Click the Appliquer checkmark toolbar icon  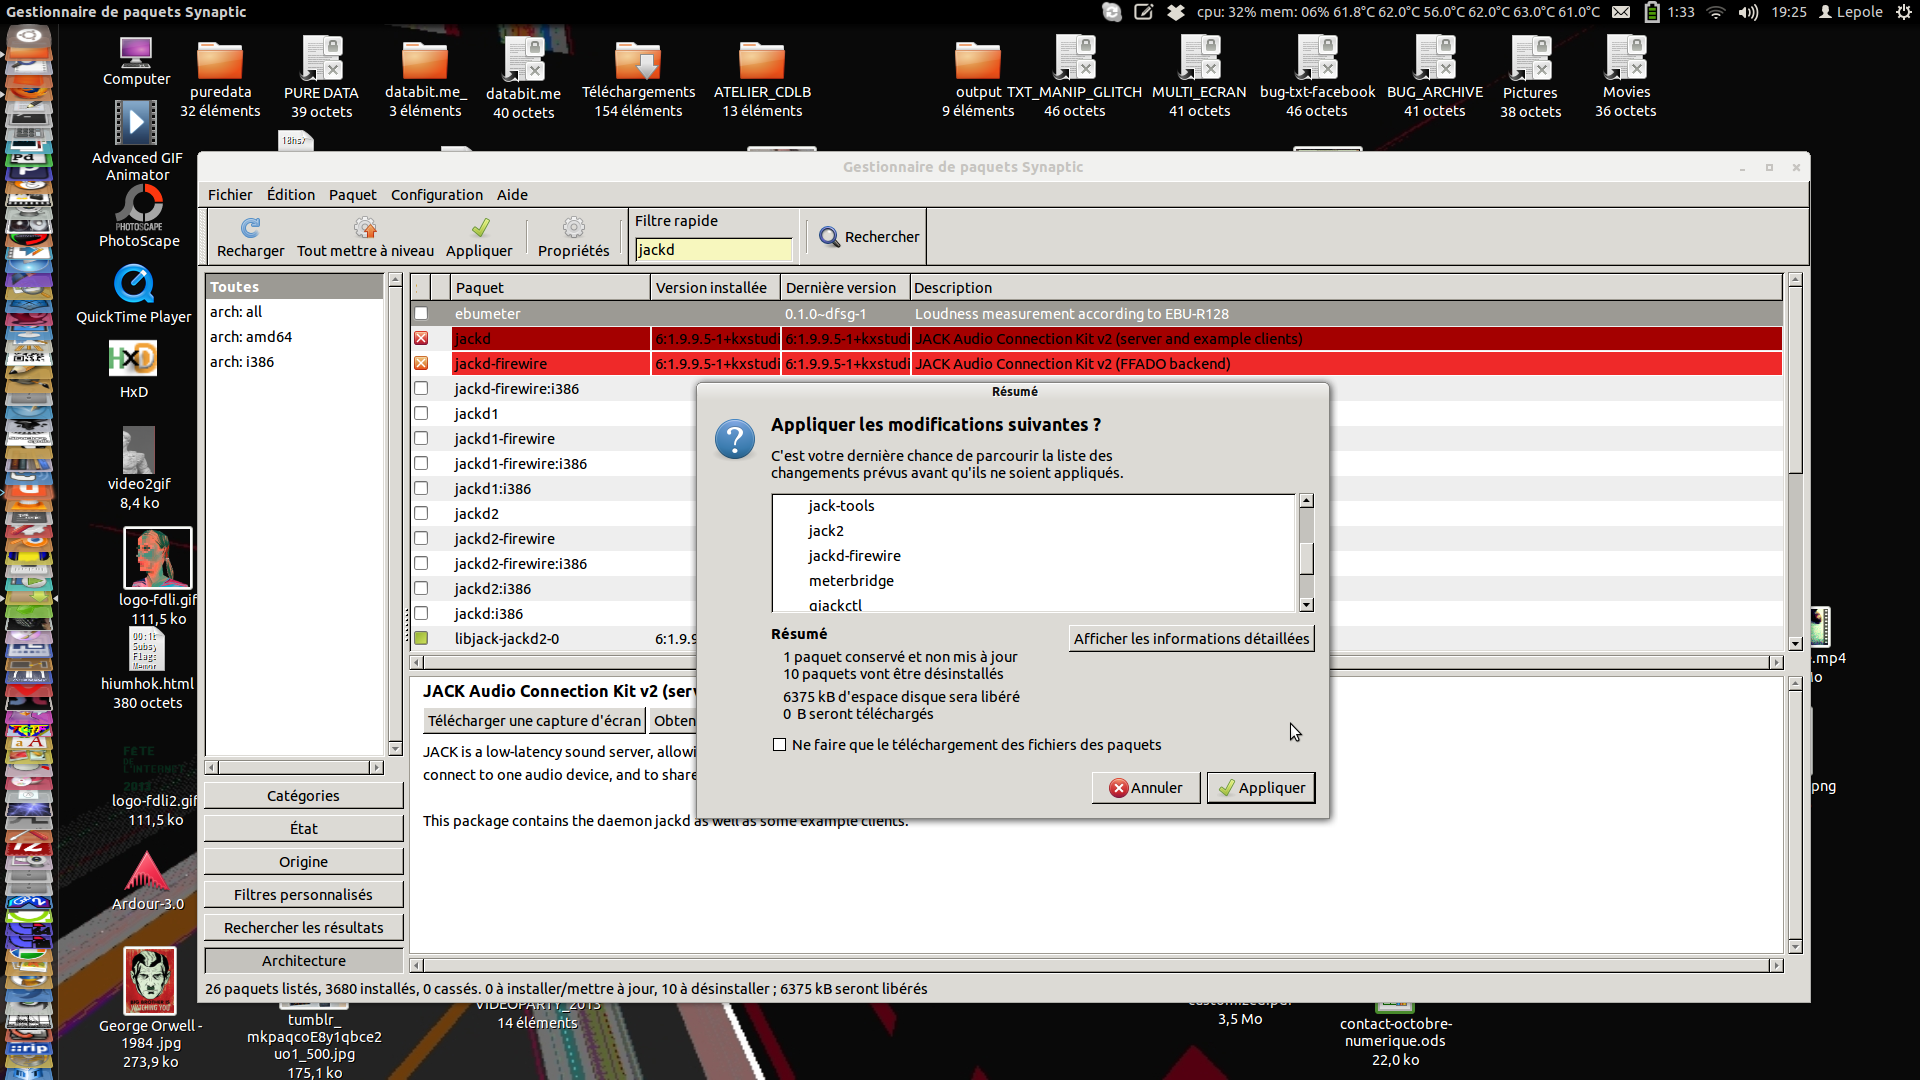(480, 228)
